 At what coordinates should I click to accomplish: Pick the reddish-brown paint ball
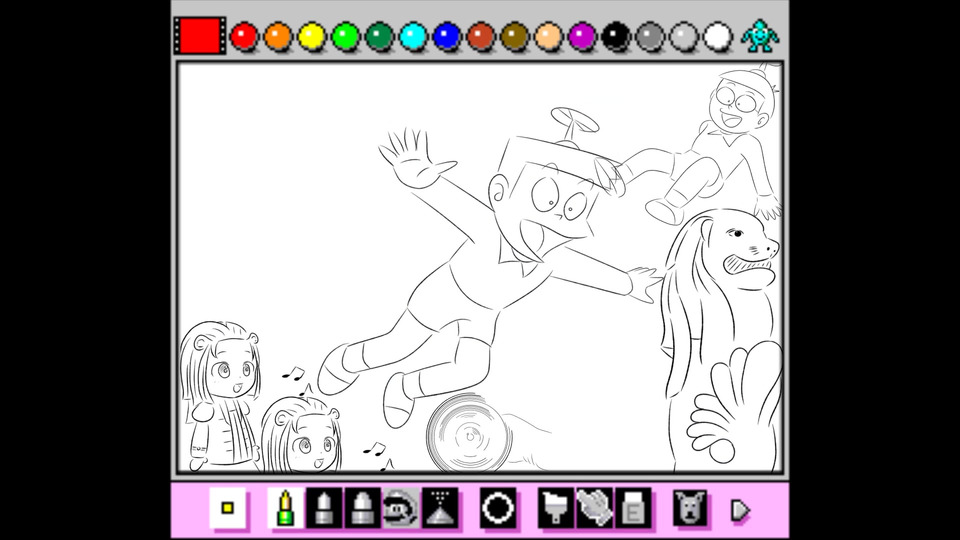481,36
